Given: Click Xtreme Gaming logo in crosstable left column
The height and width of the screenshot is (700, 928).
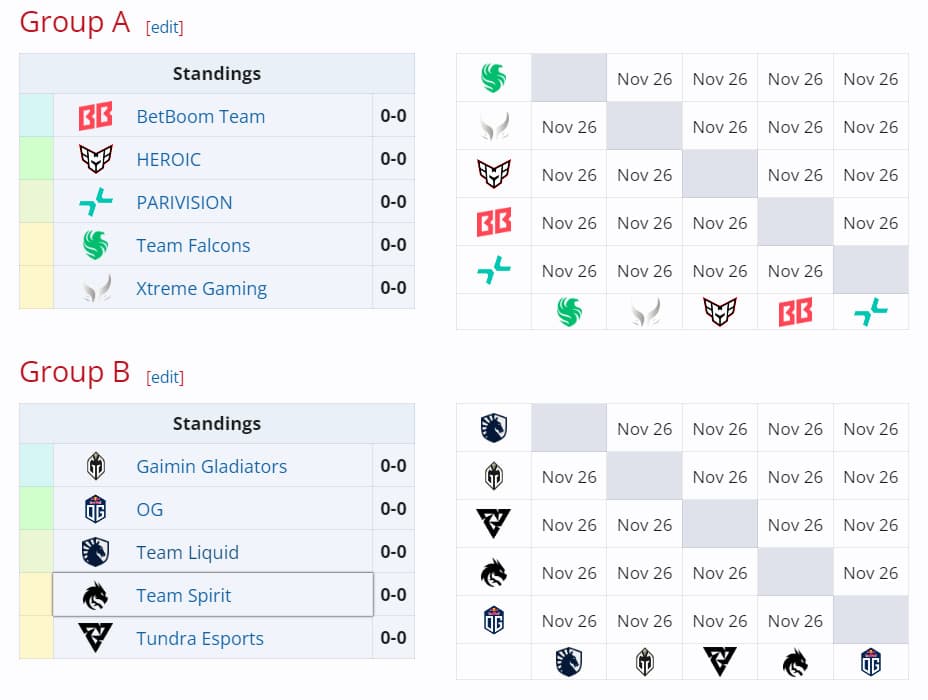Looking at the screenshot, I should [494, 127].
